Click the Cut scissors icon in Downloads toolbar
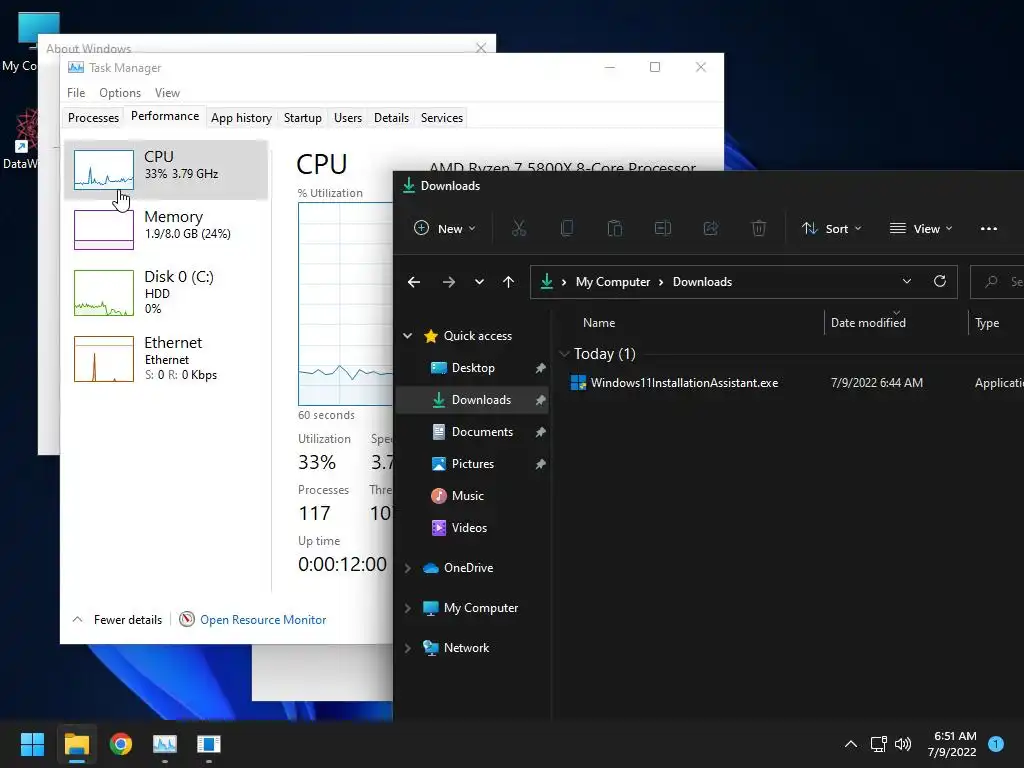1024x768 pixels. pyautogui.click(x=519, y=228)
